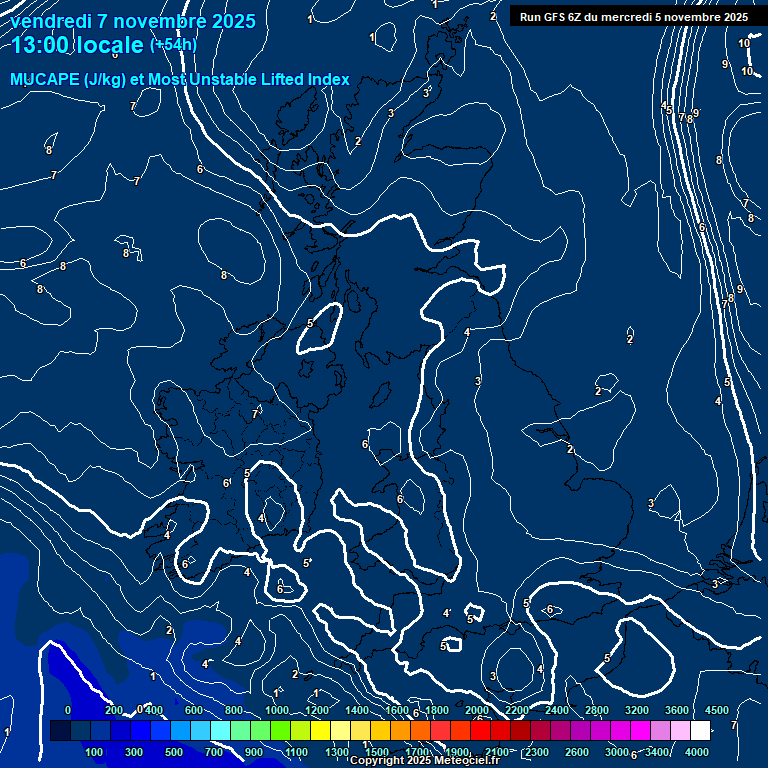Screen dimensions: 768x768
Task: Click the '200' legend value
Action: click(114, 710)
